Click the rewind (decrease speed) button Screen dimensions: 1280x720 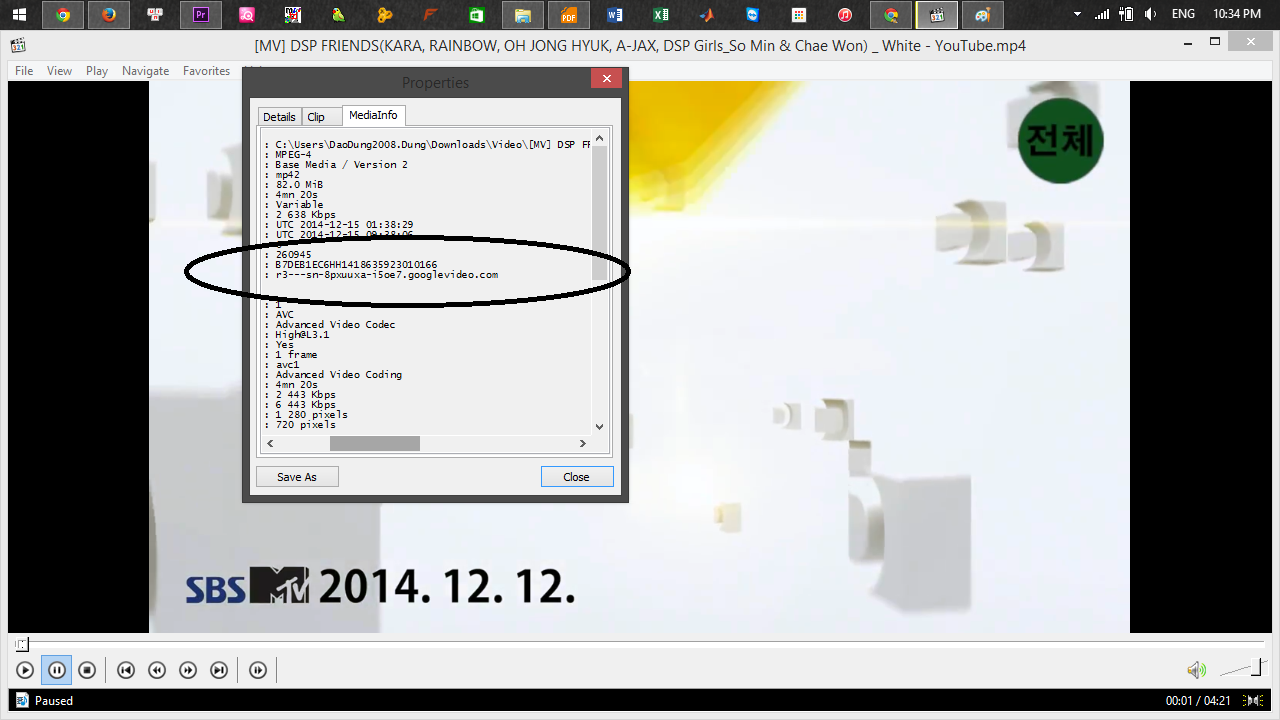(157, 670)
